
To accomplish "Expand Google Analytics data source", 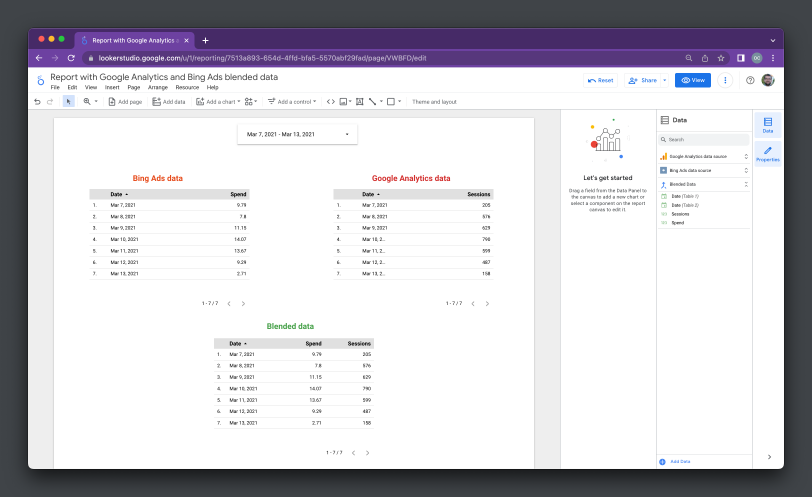I will point(746,156).
